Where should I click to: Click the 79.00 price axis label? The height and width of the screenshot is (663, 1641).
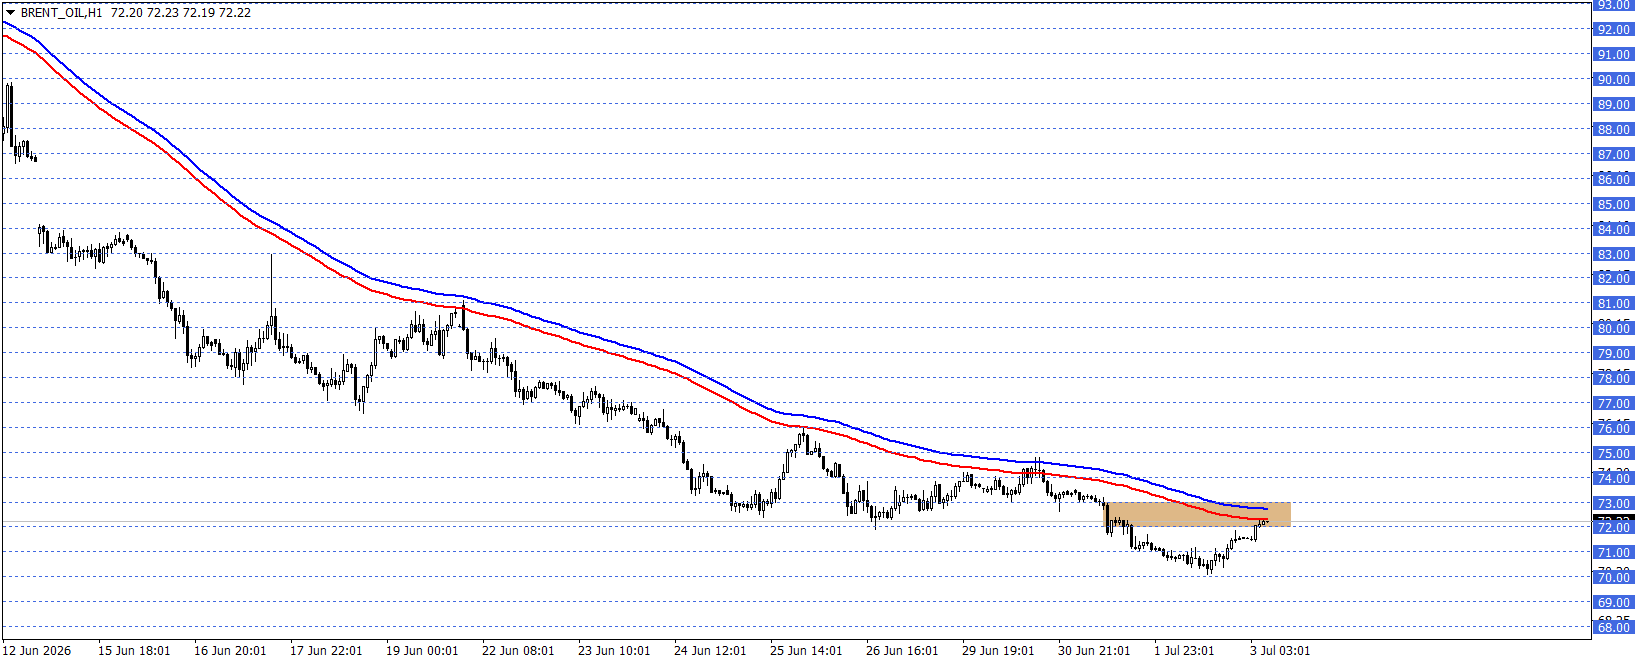[1613, 354]
